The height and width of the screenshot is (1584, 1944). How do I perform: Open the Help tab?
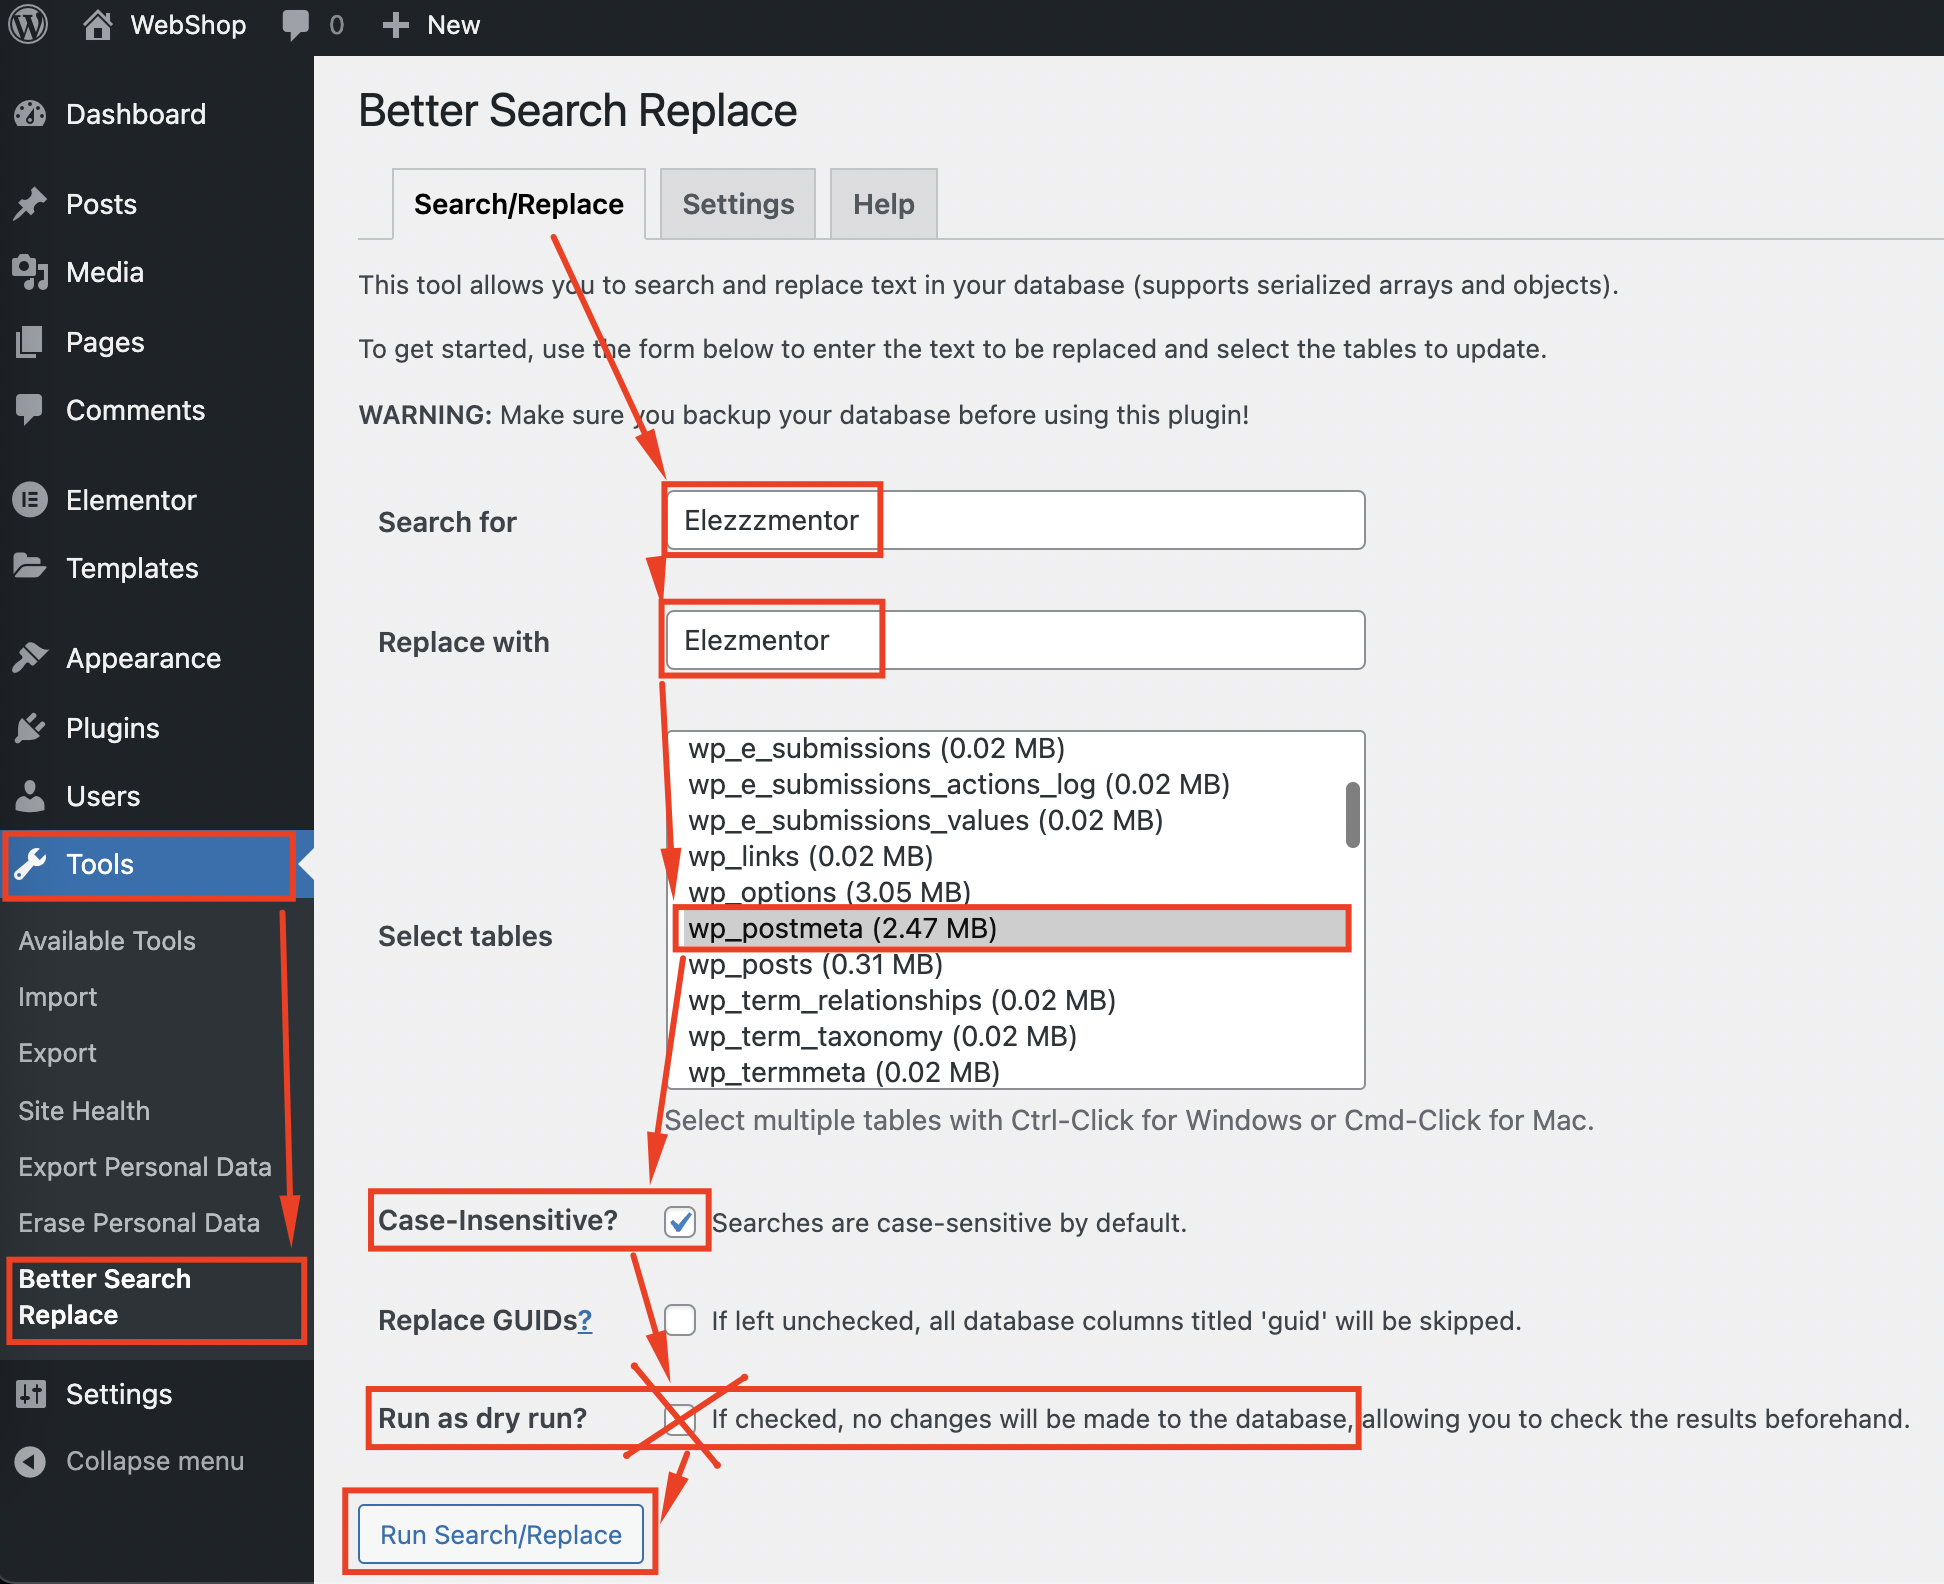coord(883,204)
